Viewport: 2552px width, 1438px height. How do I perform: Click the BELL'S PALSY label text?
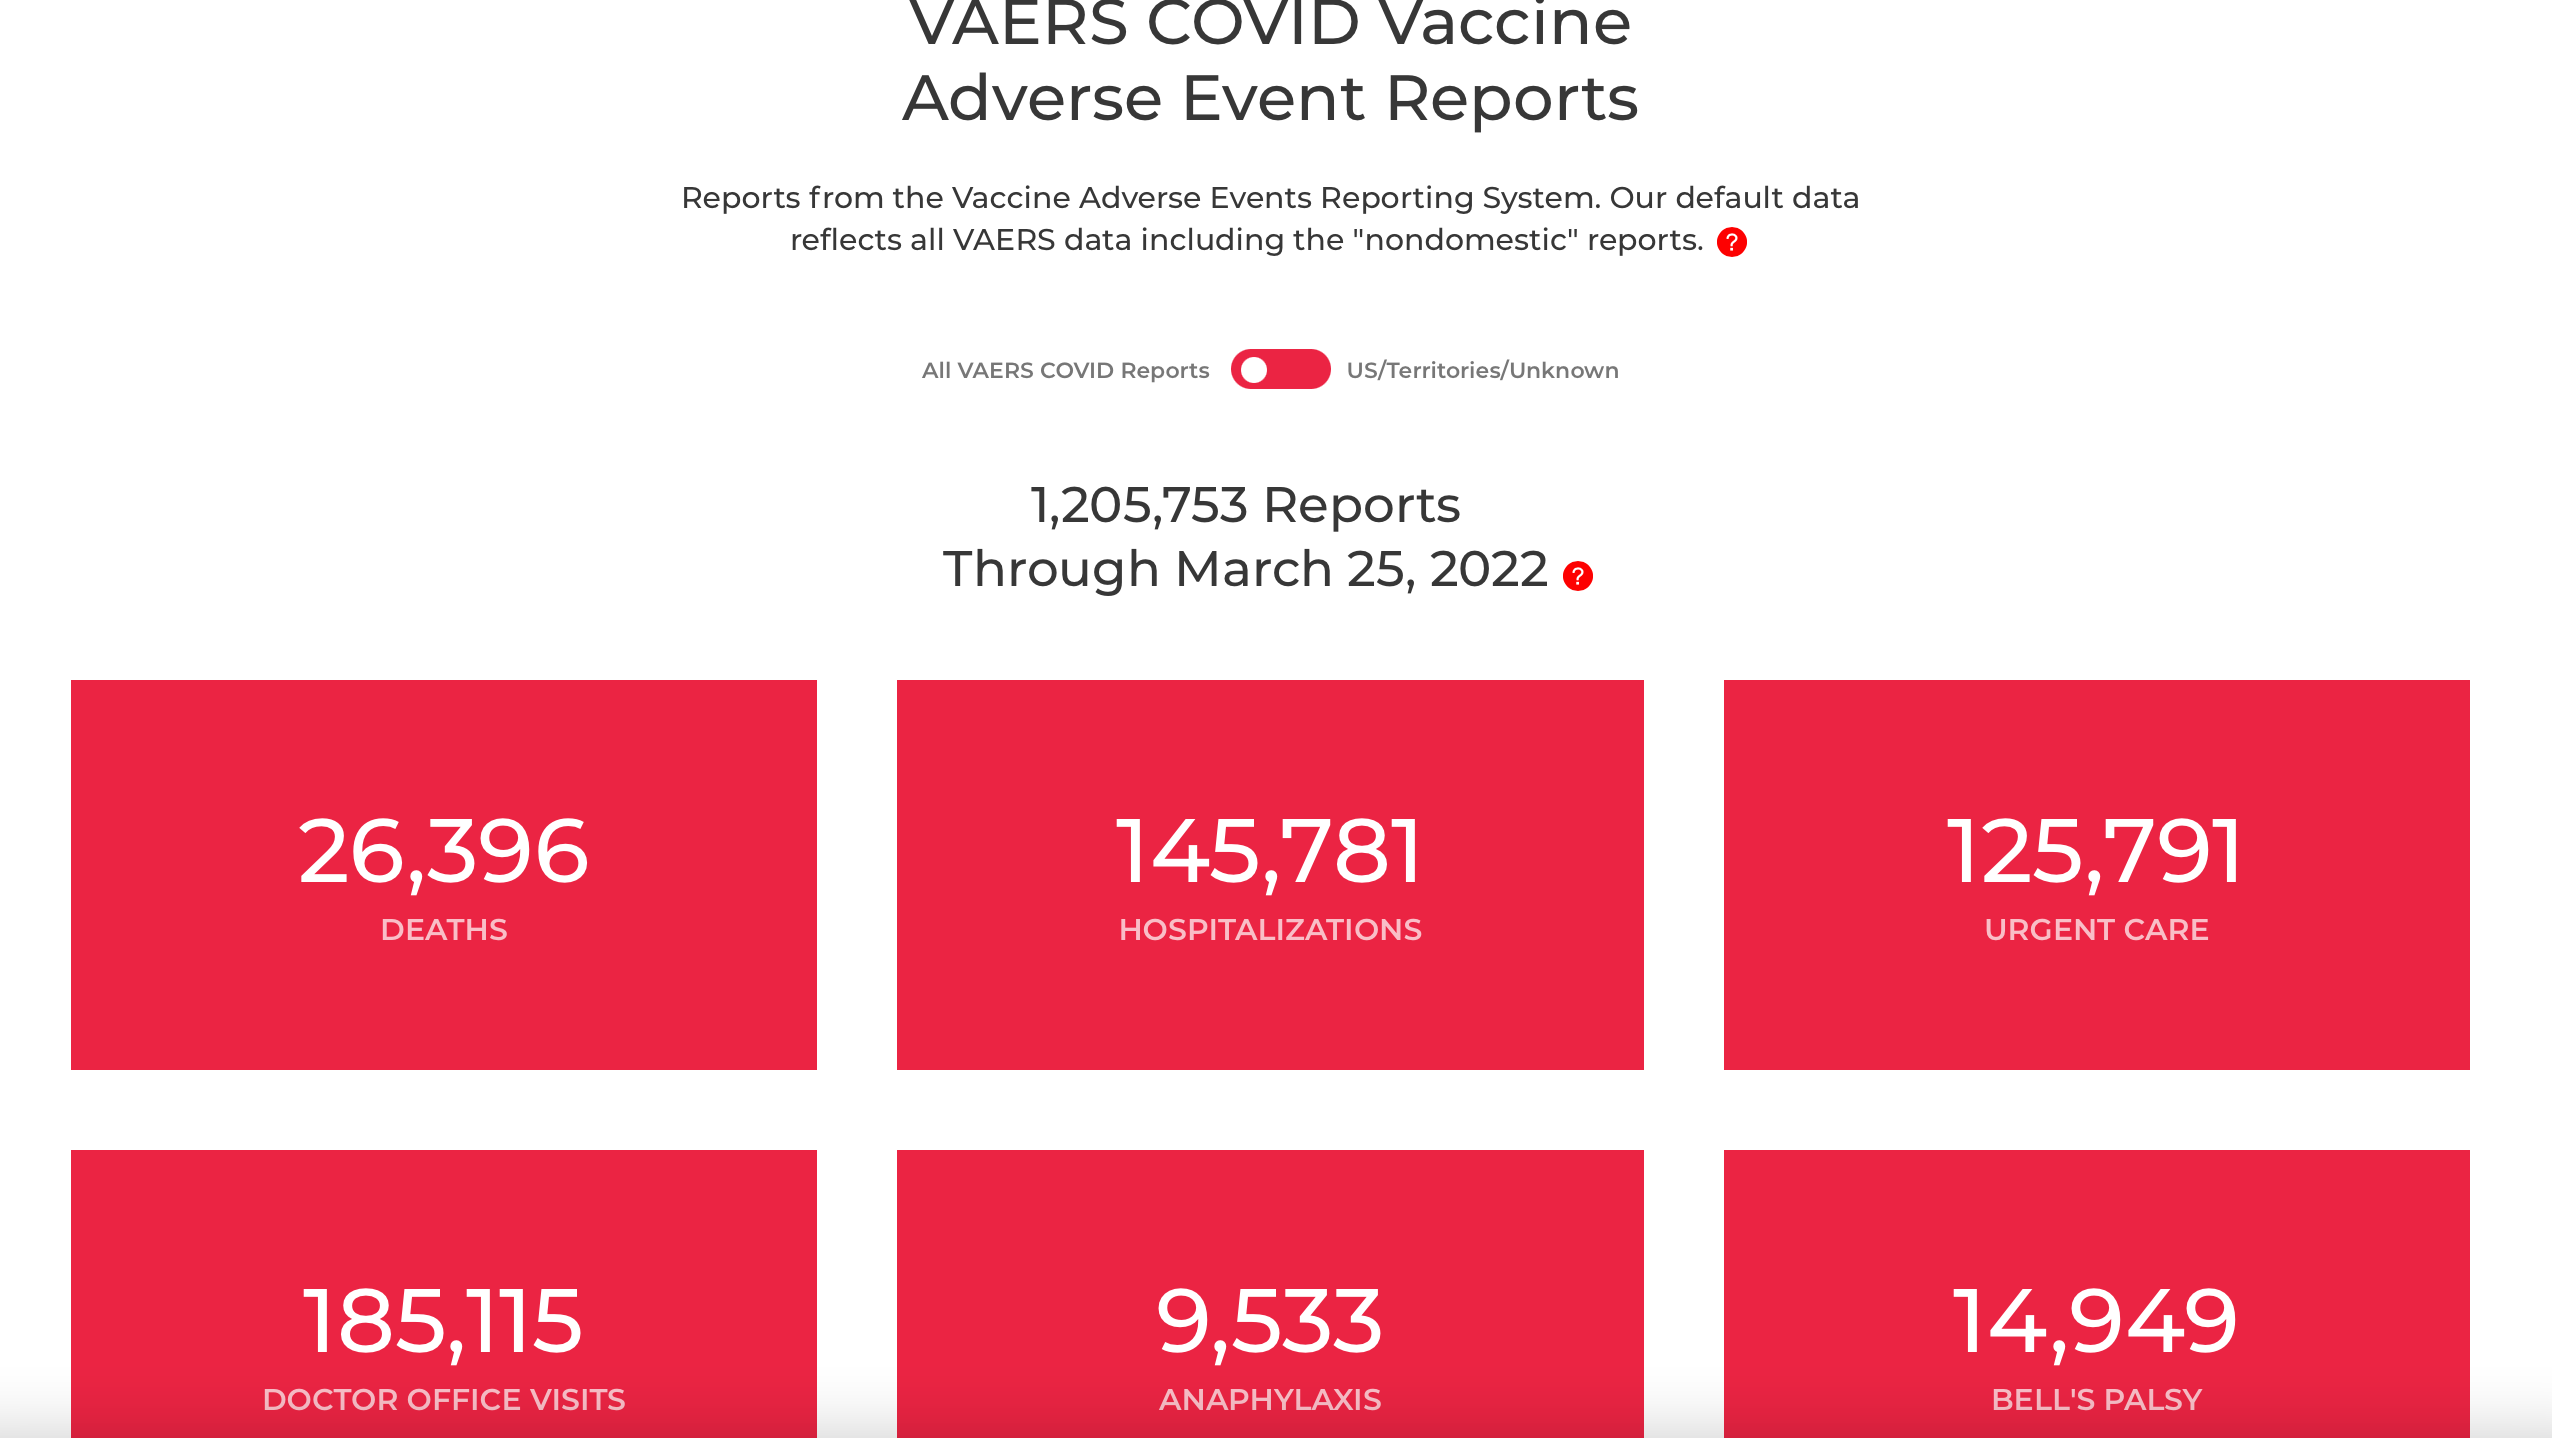pyautogui.click(x=2096, y=1399)
